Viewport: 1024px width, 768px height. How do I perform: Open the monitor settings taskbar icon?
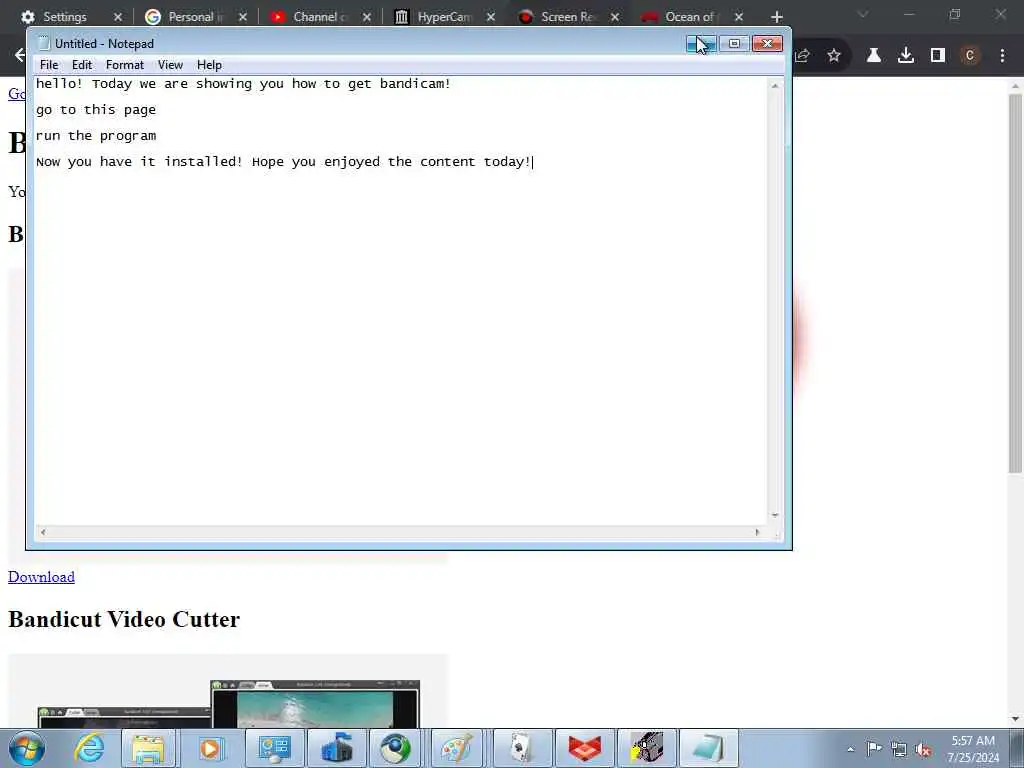[274, 748]
